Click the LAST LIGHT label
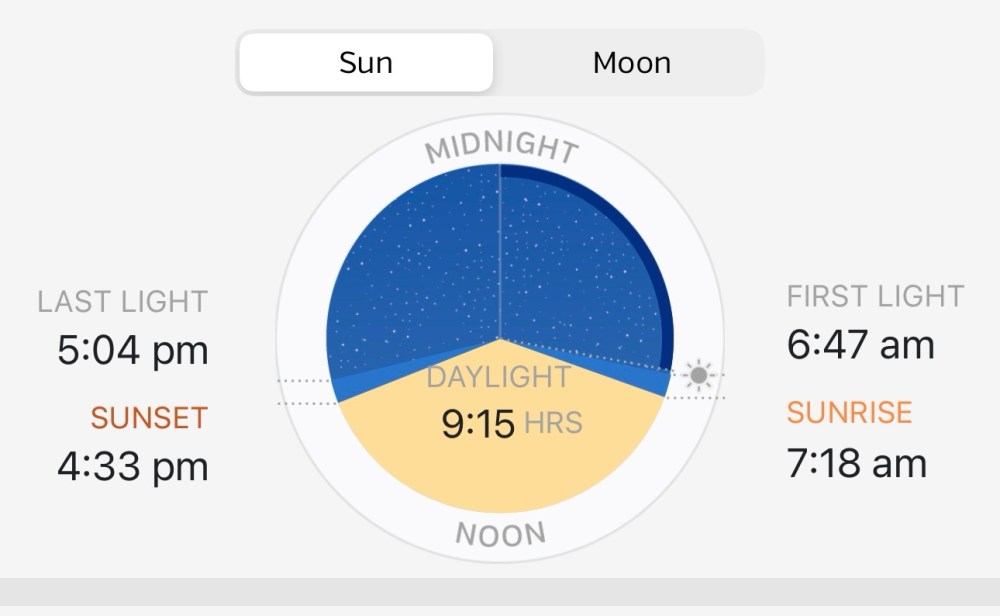The height and width of the screenshot is (616, 1000). (122, 302)
